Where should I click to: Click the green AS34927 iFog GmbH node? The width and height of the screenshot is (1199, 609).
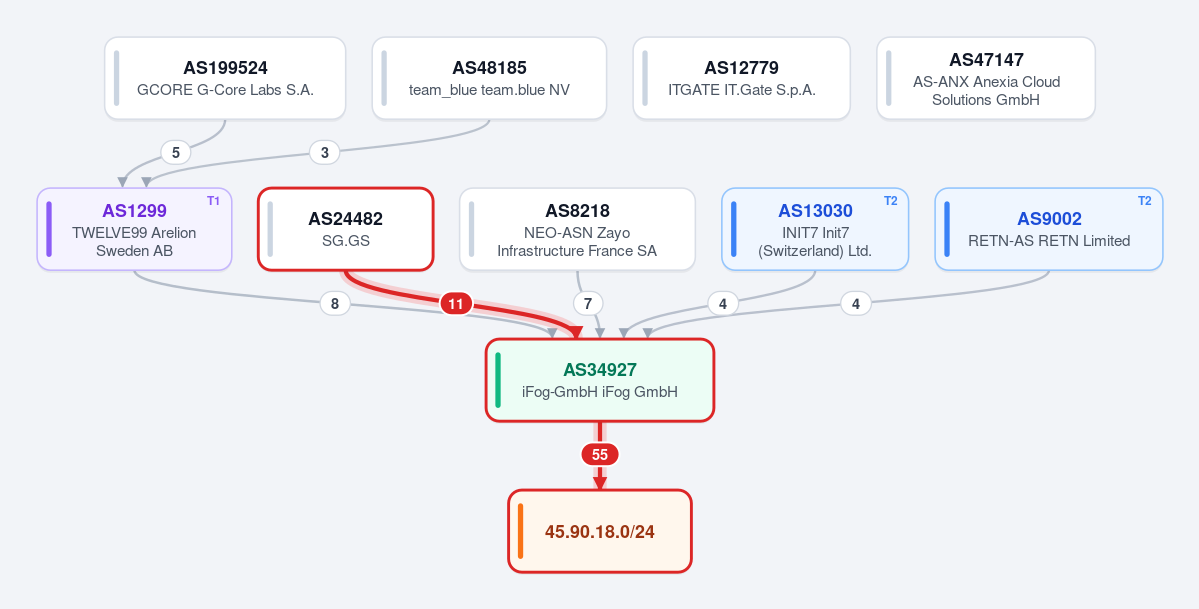point(600,380)
